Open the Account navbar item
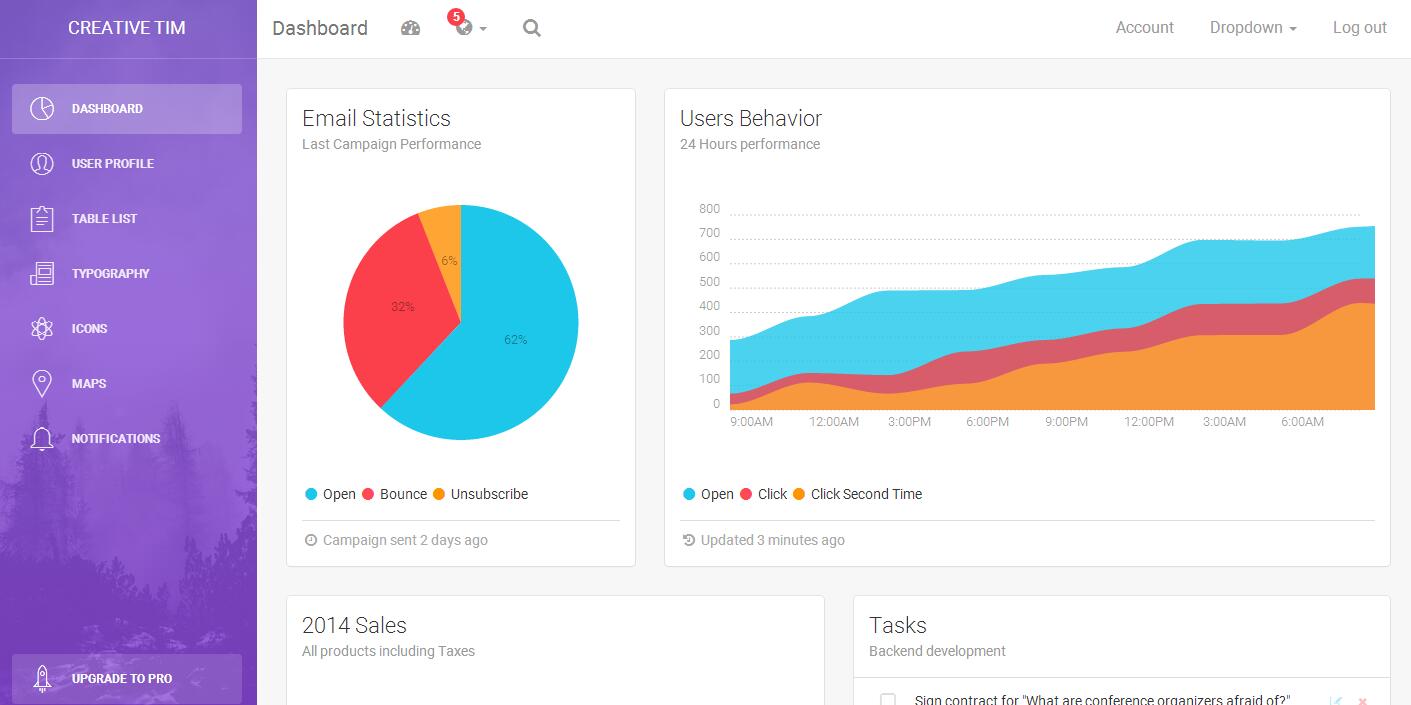 (1144, 28)
